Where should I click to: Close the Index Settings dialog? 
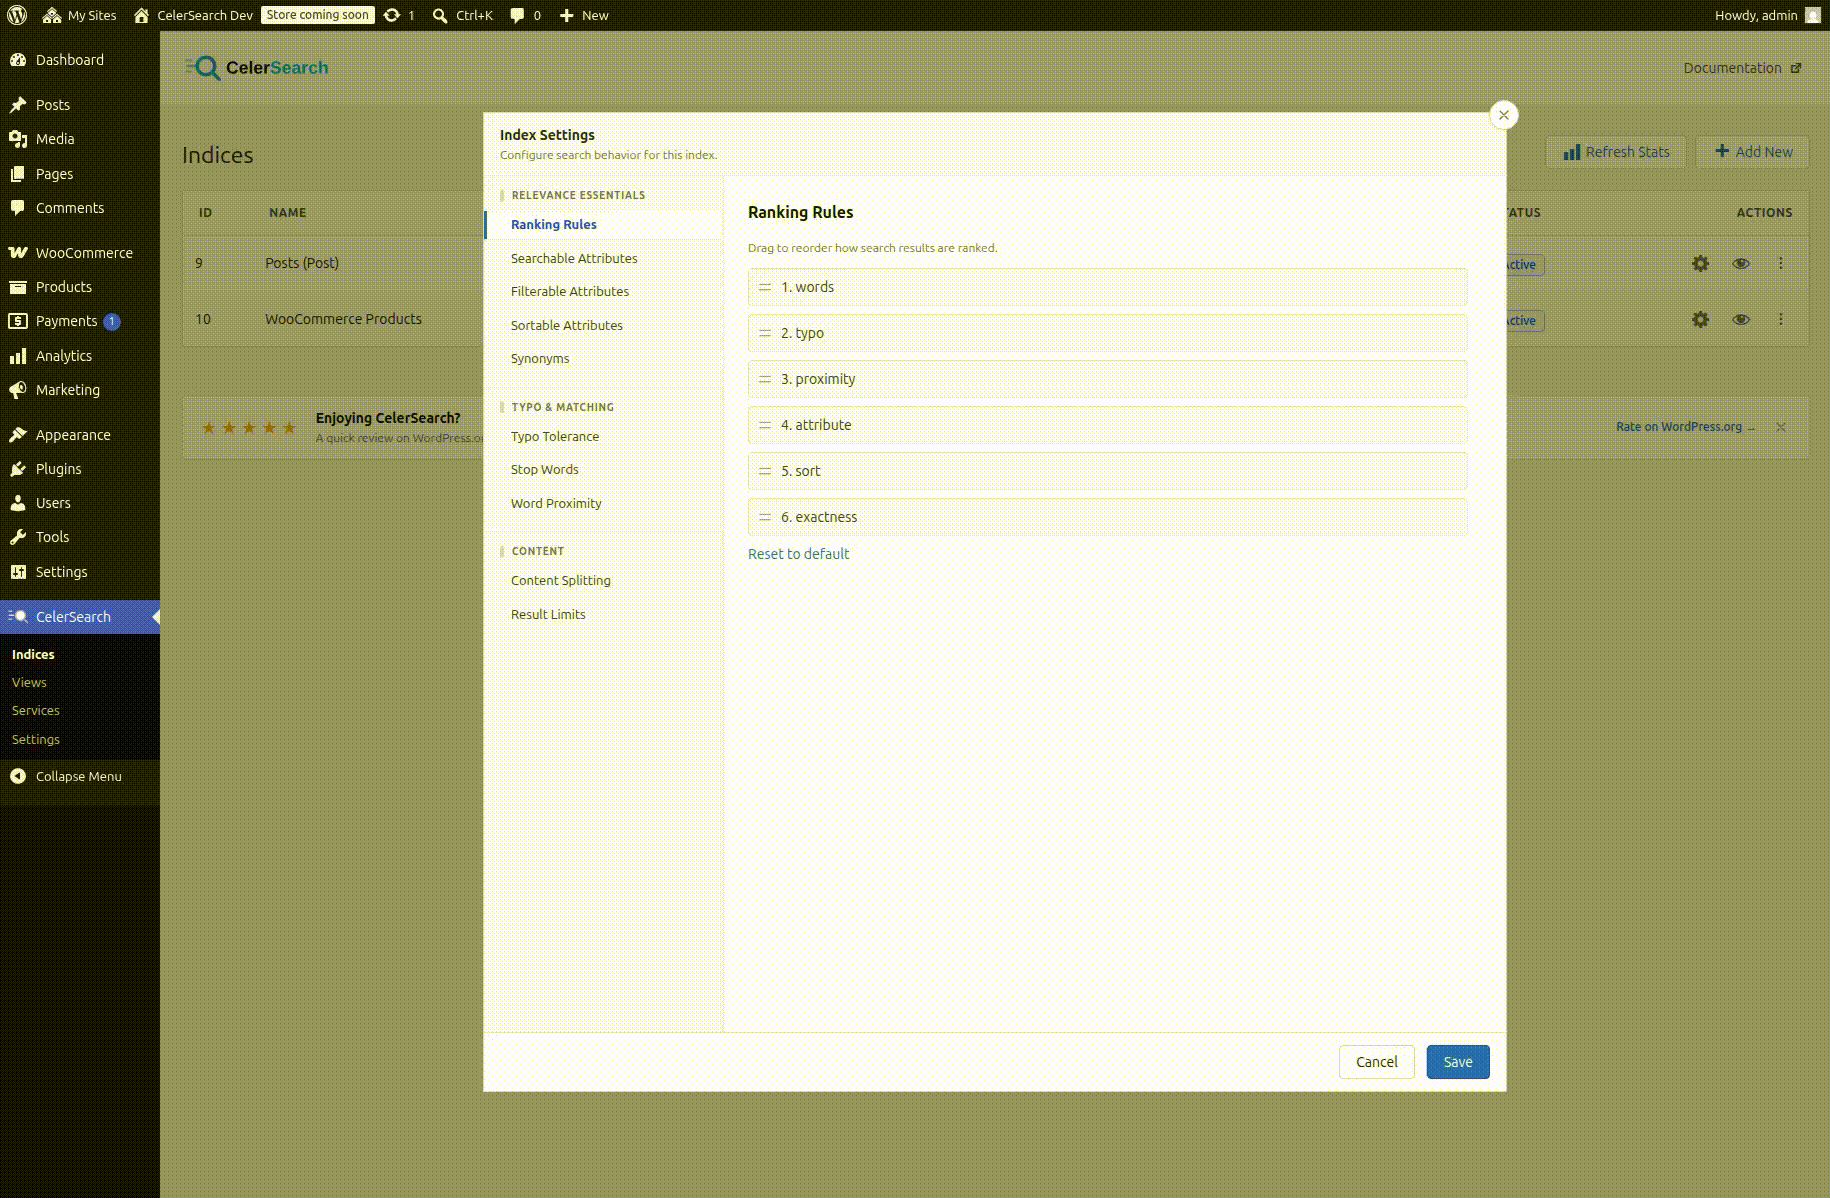pyautogui.click(x=1503, y=115)
